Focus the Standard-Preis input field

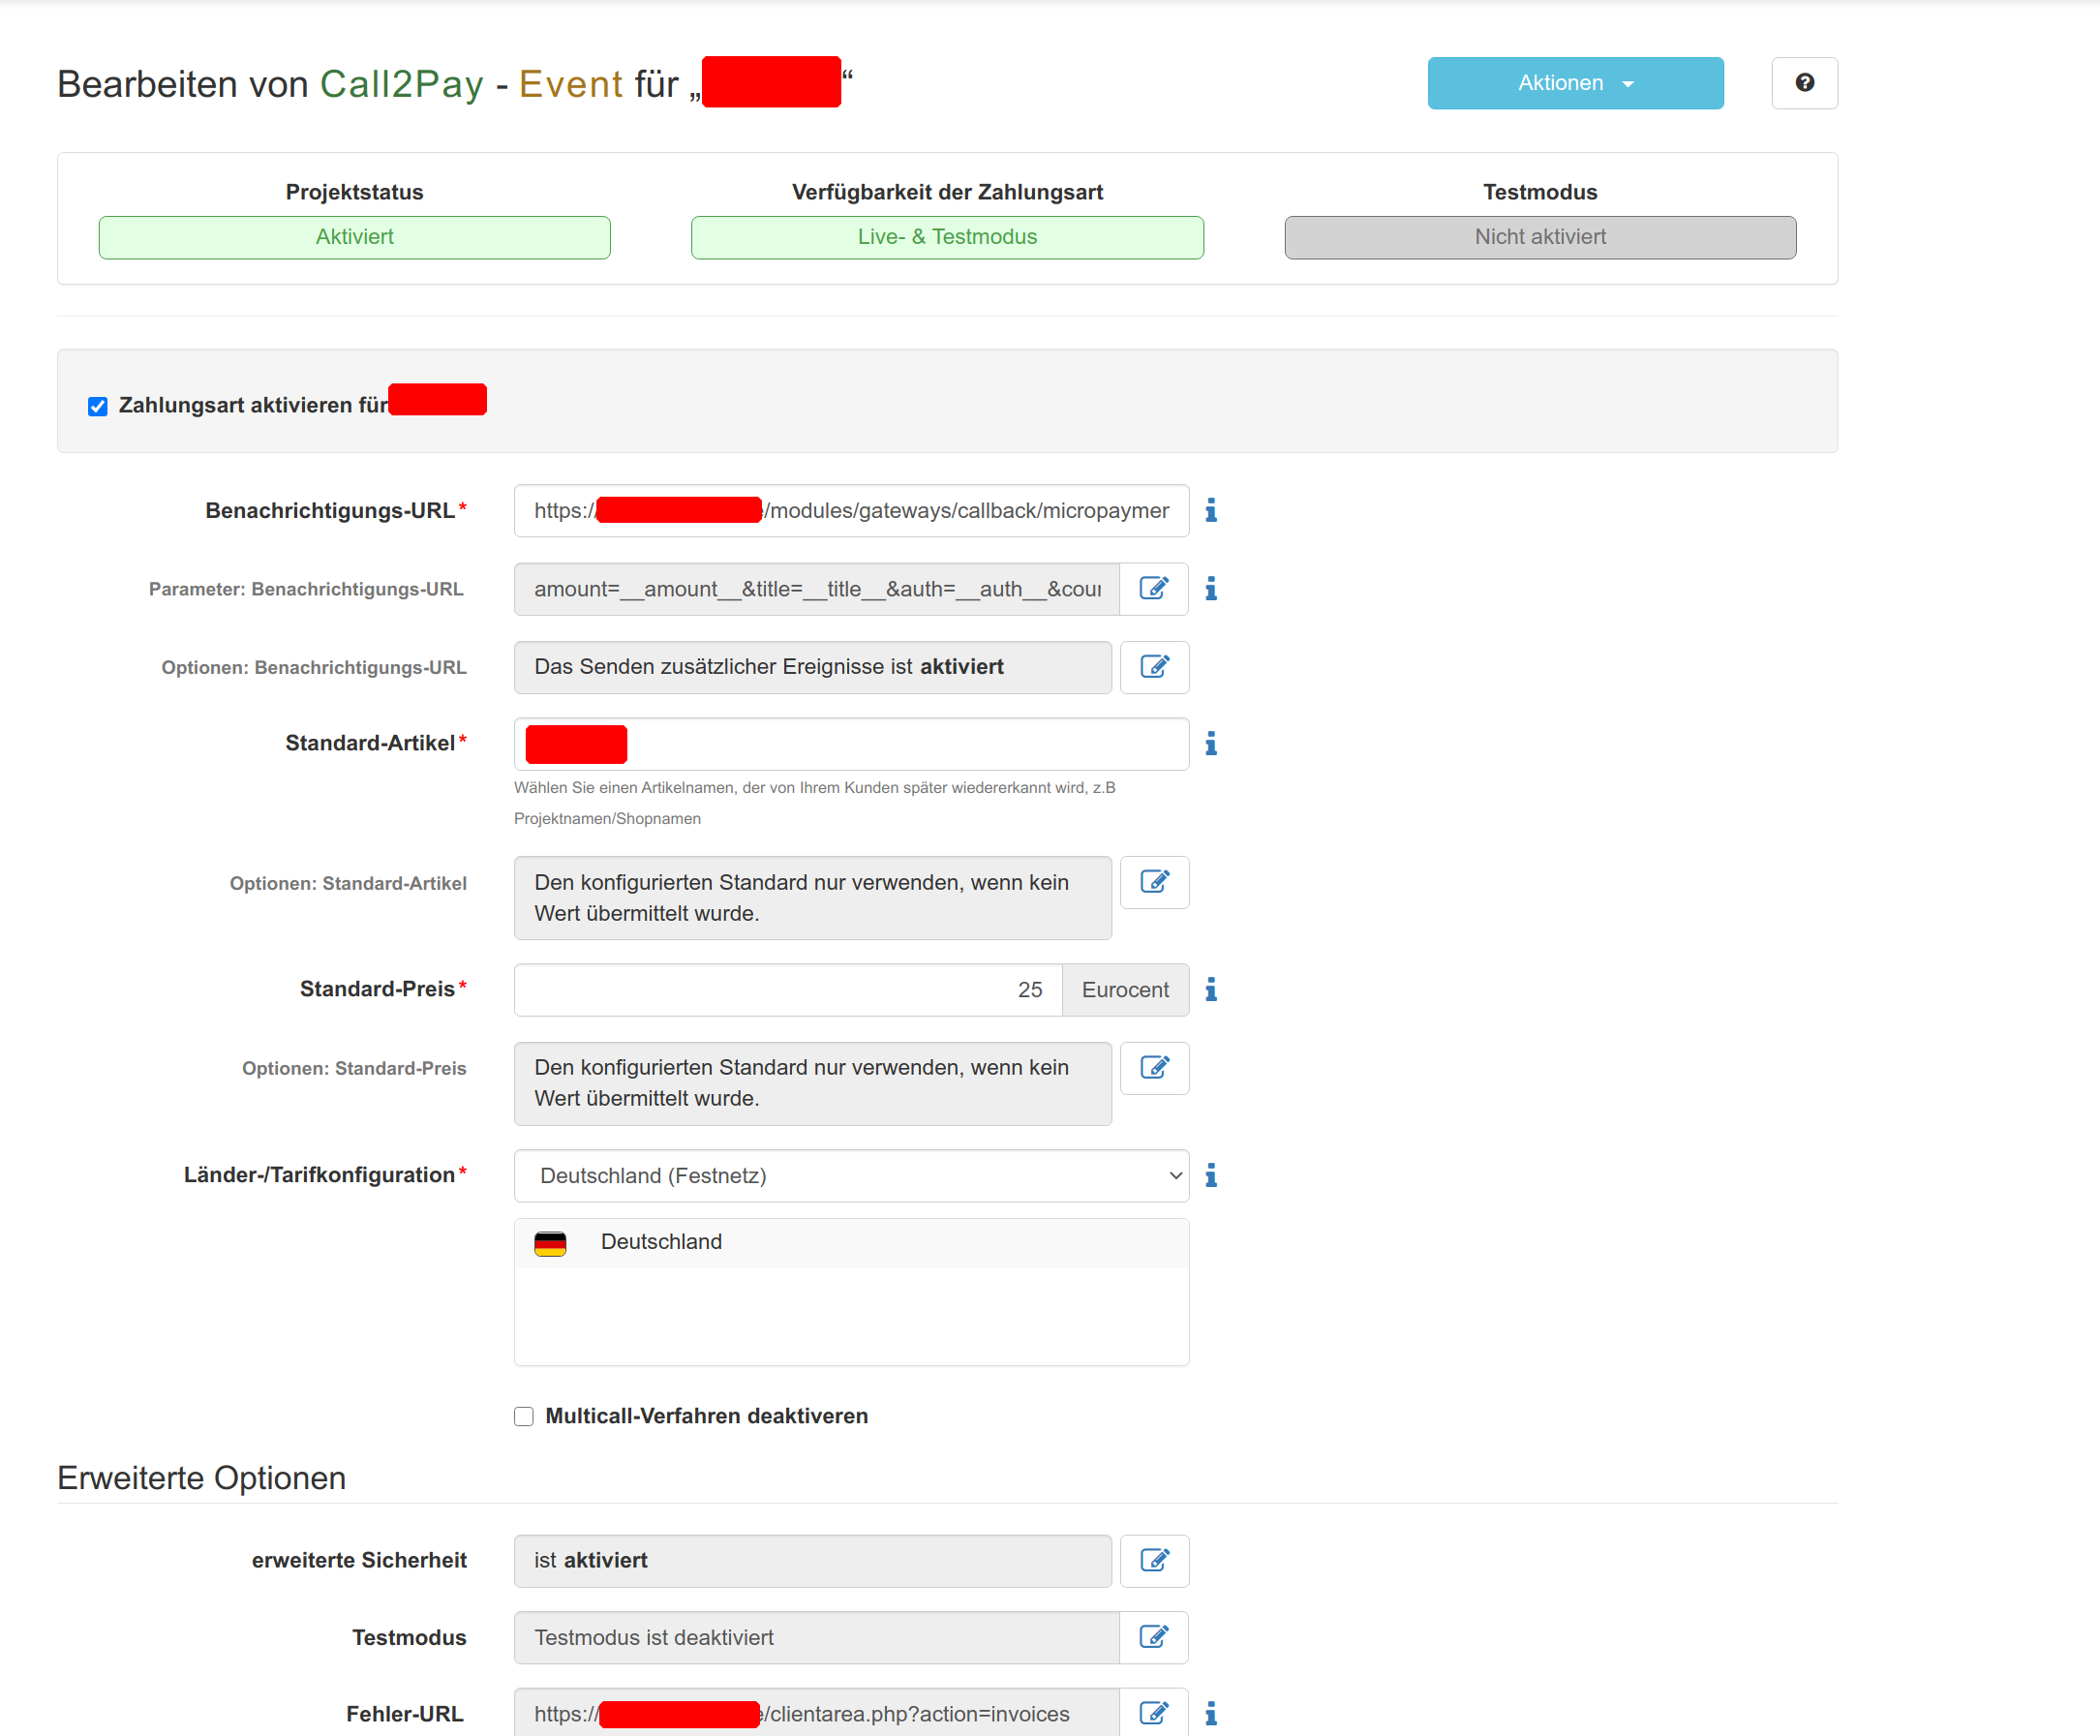[x=788, y=990]
